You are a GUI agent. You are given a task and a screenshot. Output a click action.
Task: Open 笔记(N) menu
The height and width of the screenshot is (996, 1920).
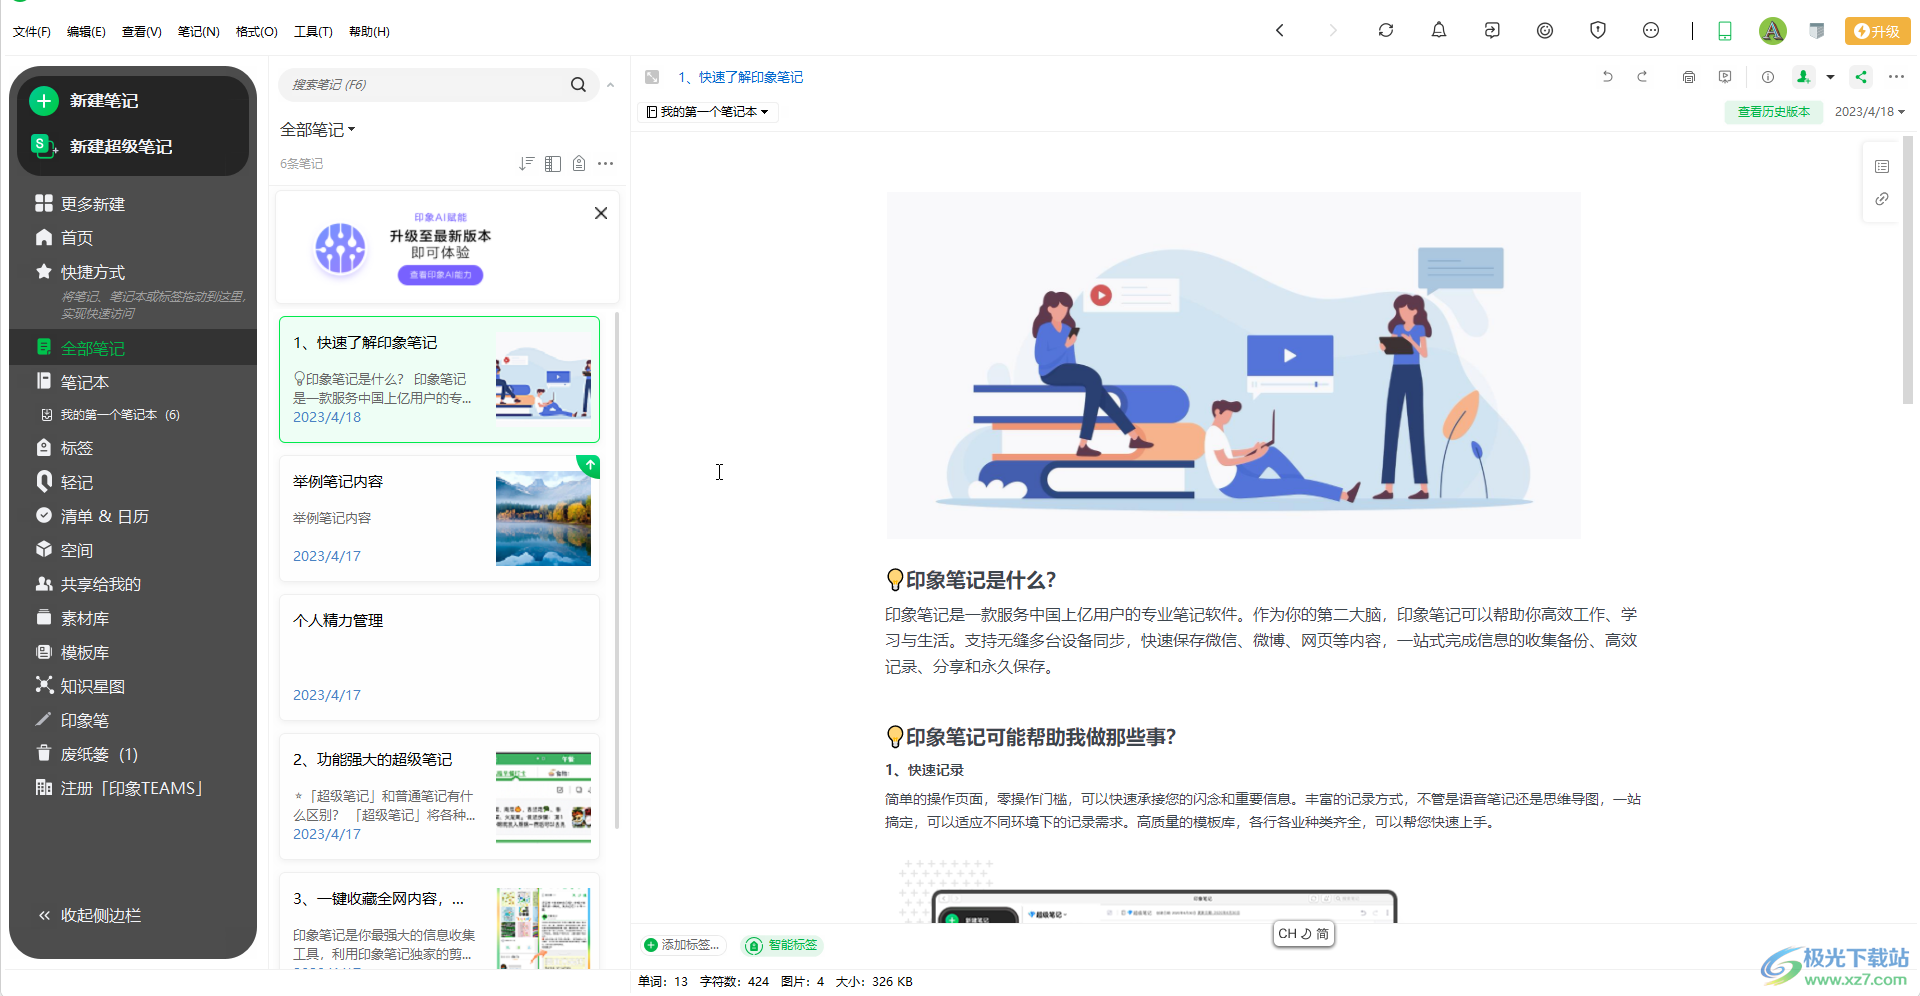(x=199, y=31)
